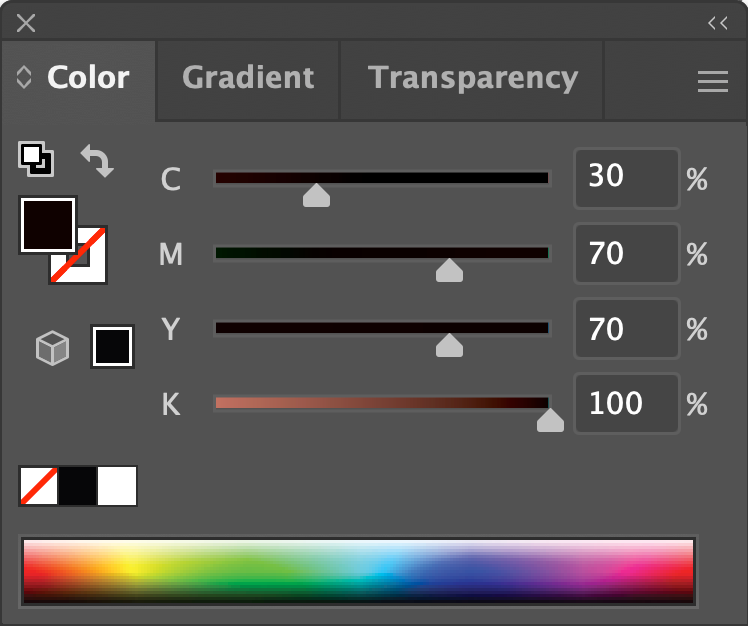Swap fill and stroke colors arrow
This screenshot has width=748, height=626.
(x=97, y=160)
